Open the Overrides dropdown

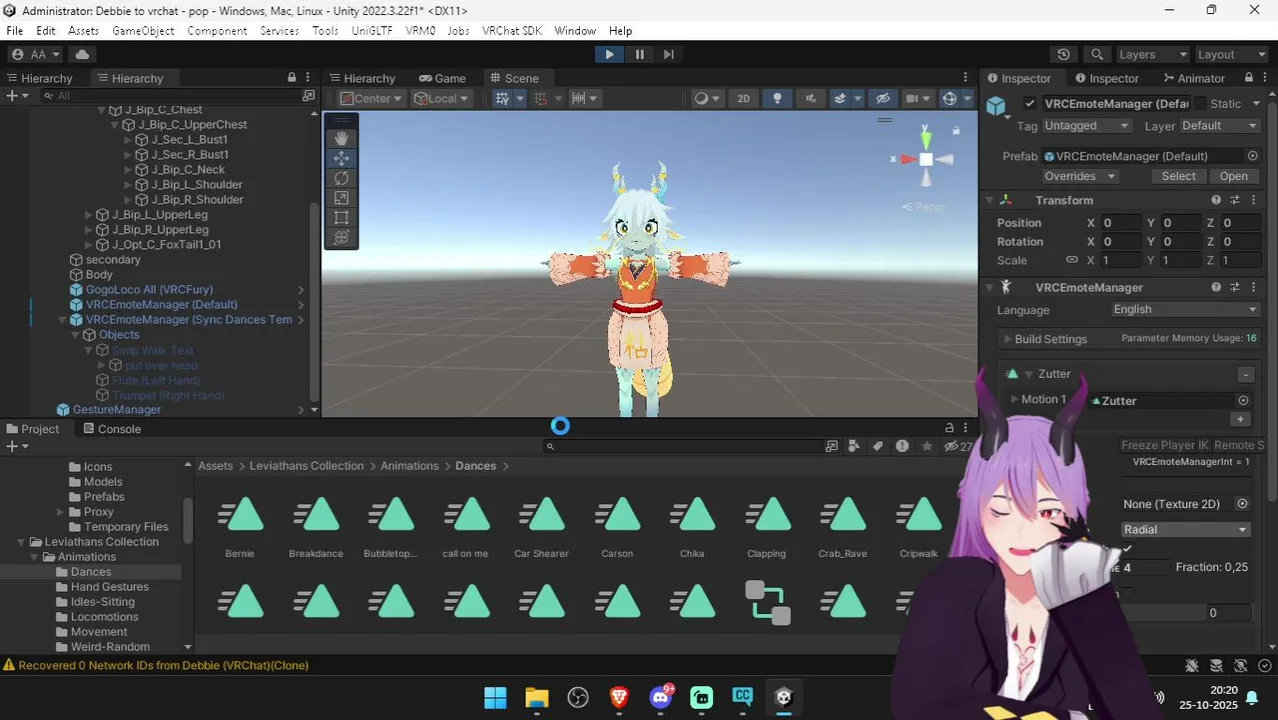[x=1080, y=176]
